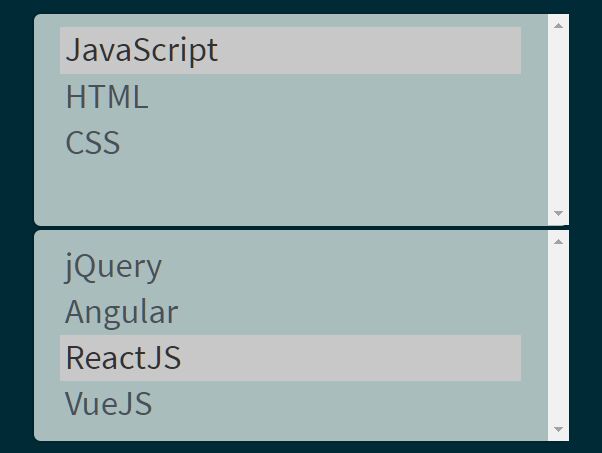Select the highlighted ReactJS entry
This screenshot has height=453, width=602.
(290, 358)
